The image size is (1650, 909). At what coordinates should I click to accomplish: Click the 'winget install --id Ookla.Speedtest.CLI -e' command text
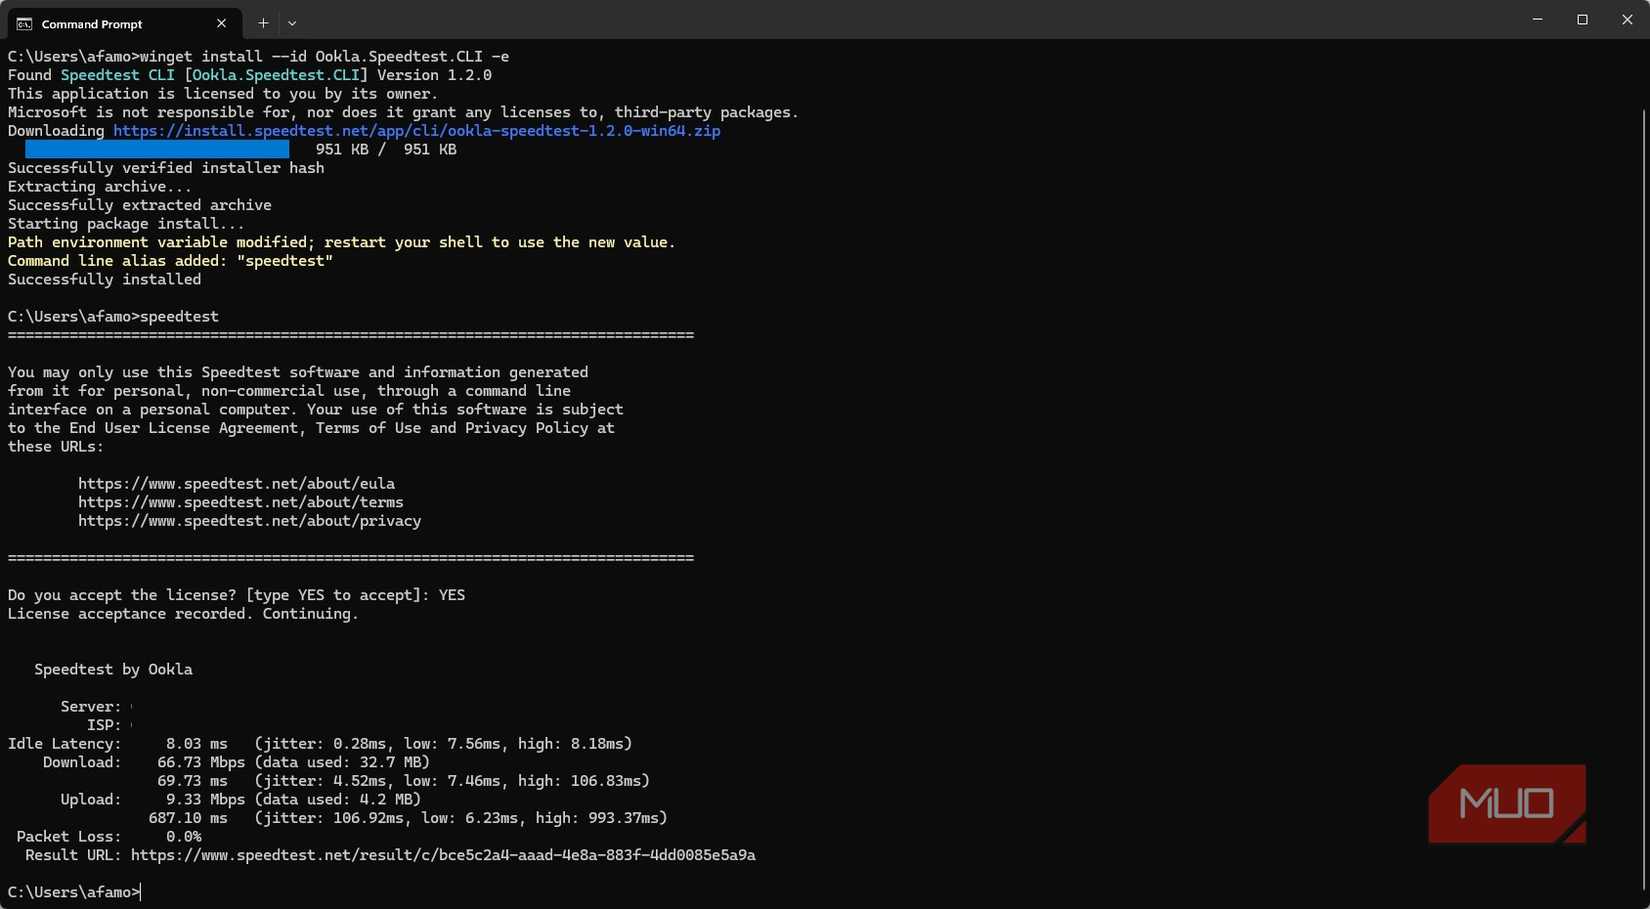(x=324, y=57)
